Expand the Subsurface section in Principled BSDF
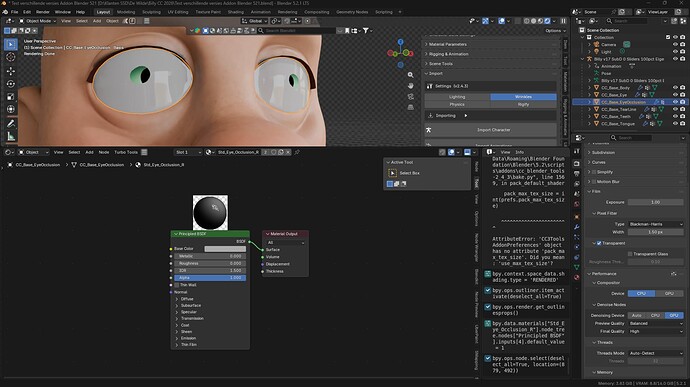The height and width of the screenshot is (387, 690). pyautogui.click(x=191, y=305)
